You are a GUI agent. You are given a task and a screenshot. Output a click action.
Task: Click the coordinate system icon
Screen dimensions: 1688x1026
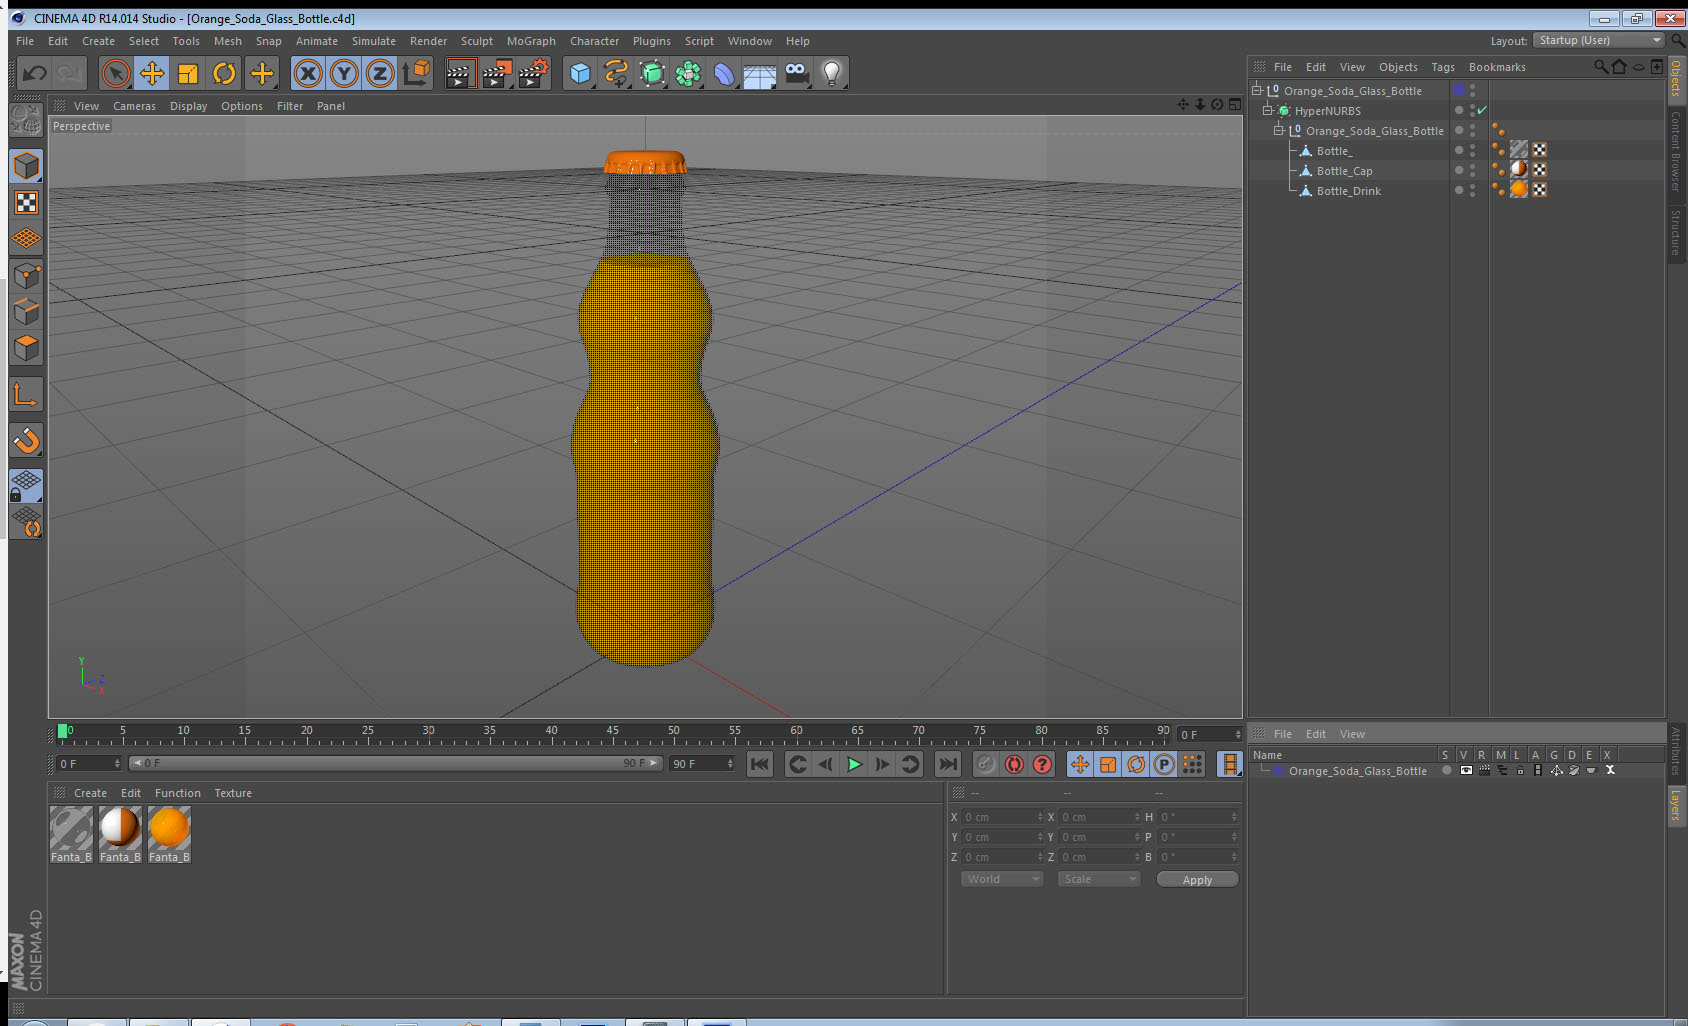(x=416, y=73)
